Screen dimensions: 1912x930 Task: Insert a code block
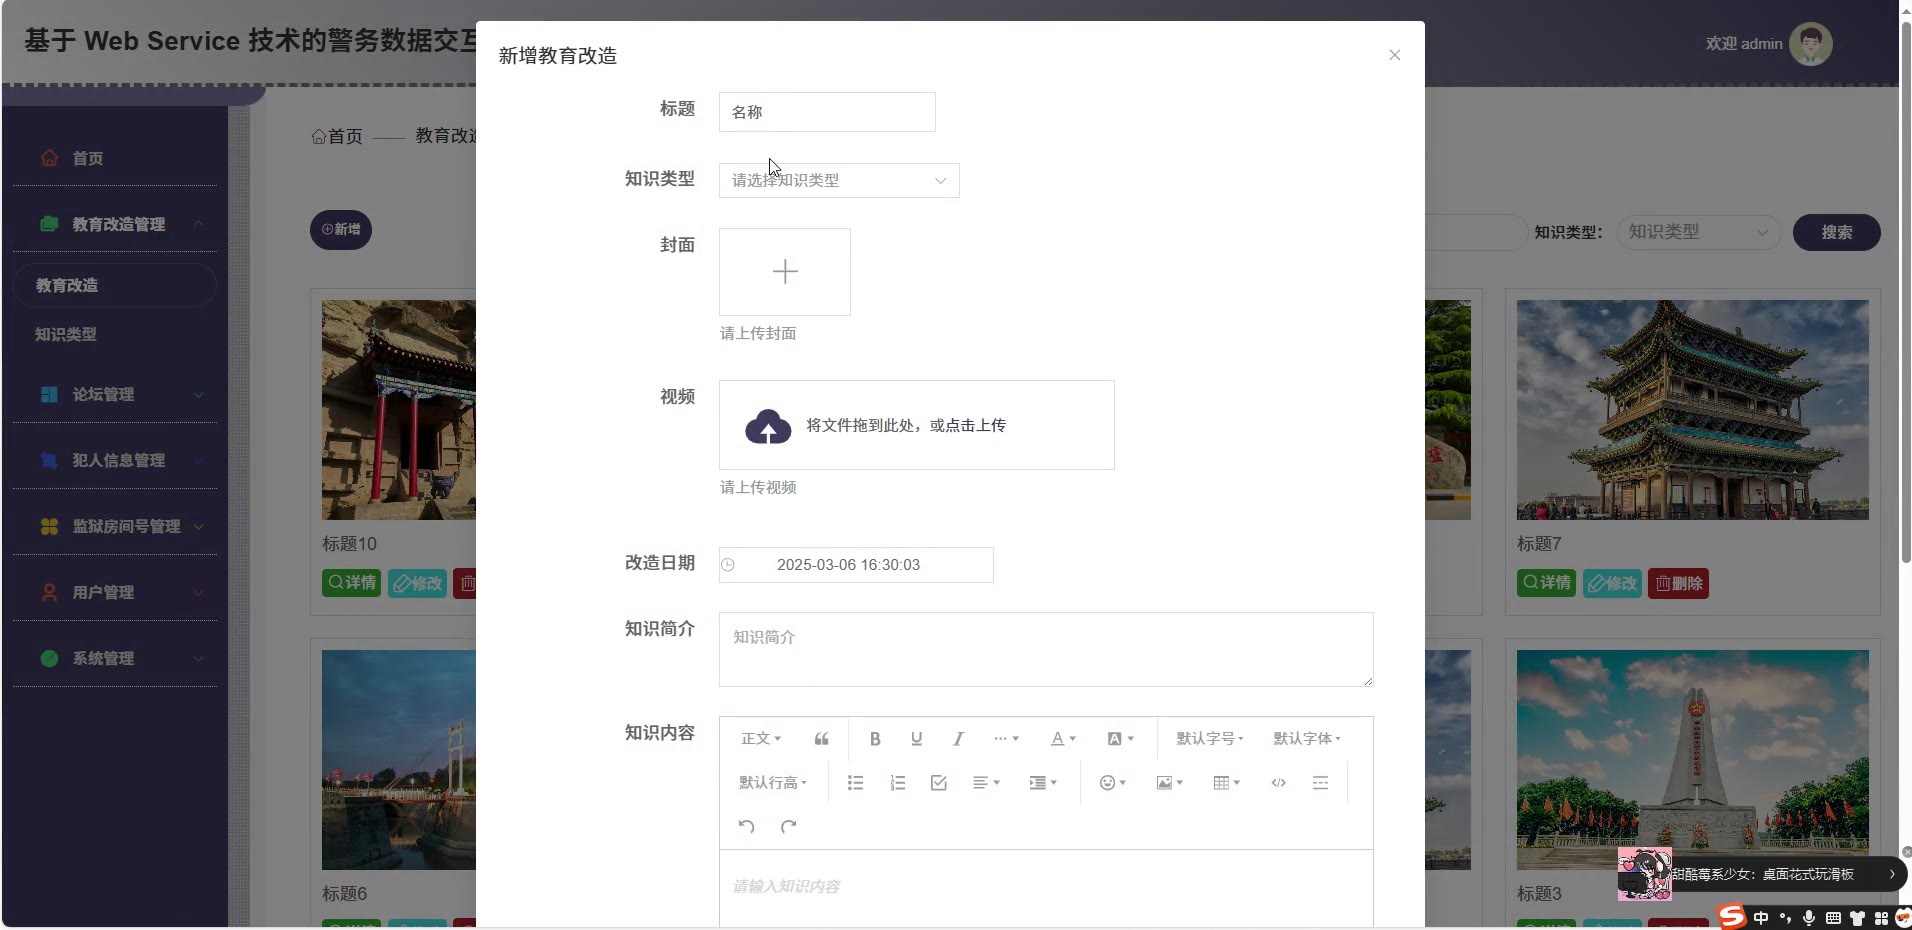point(1278,783)
